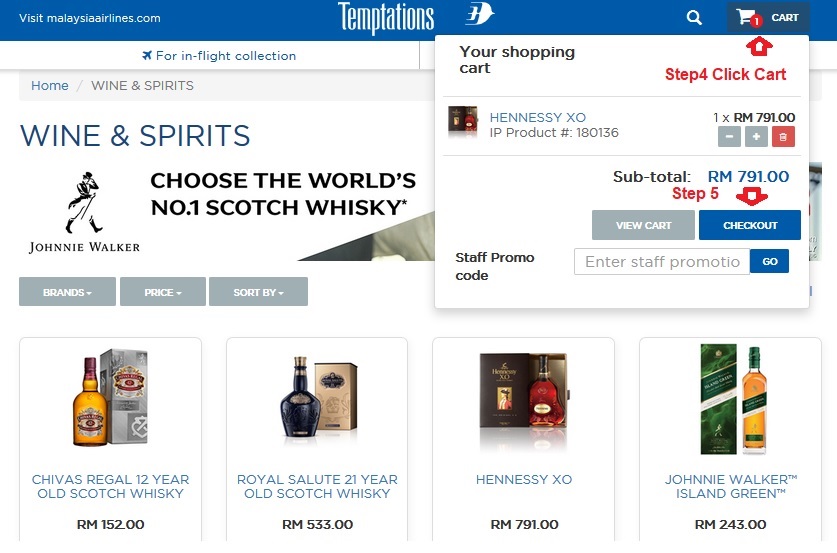Apply the promo code with Go button

[769, 261]
